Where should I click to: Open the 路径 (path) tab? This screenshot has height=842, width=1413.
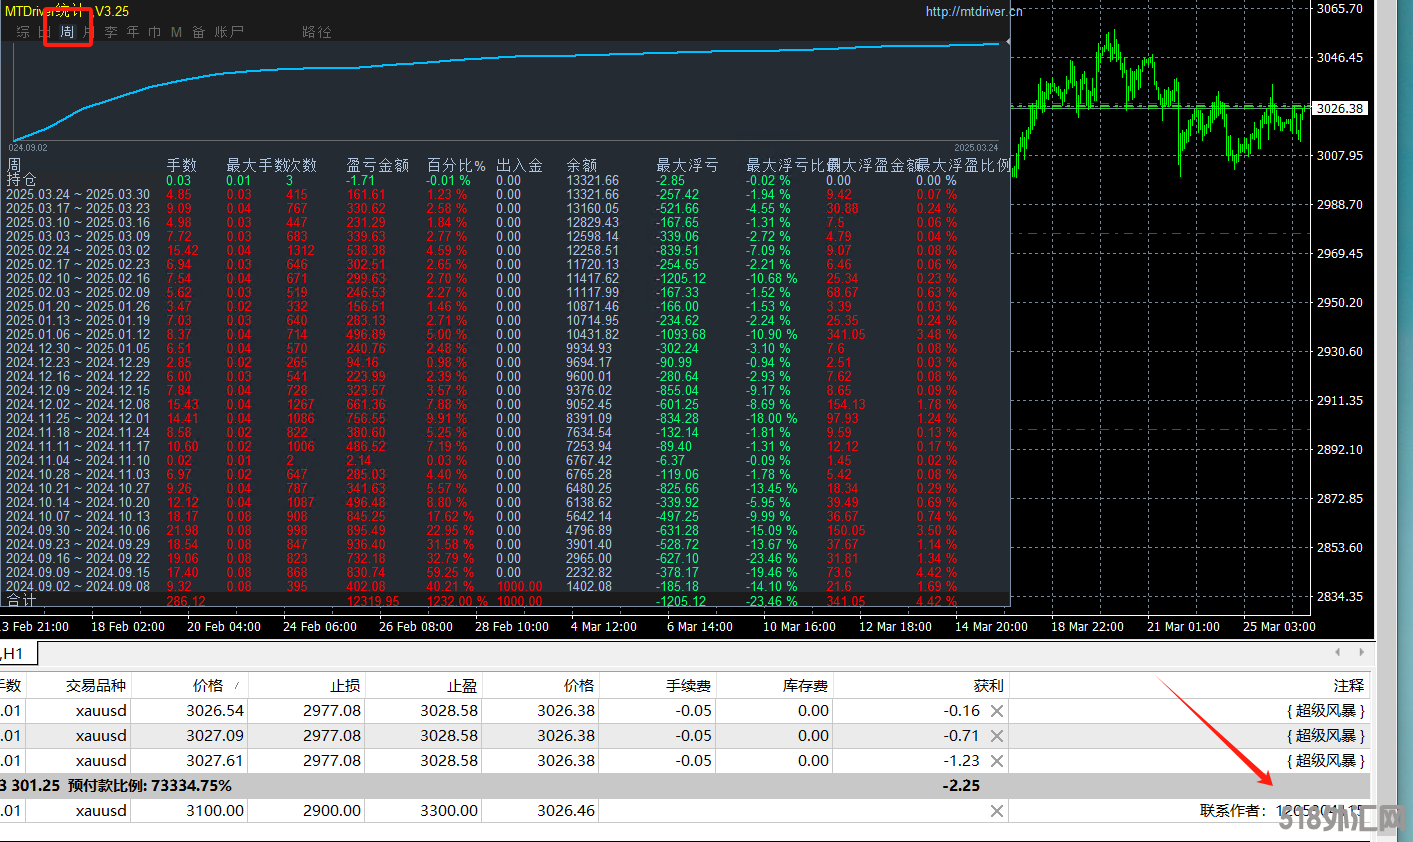317,32
